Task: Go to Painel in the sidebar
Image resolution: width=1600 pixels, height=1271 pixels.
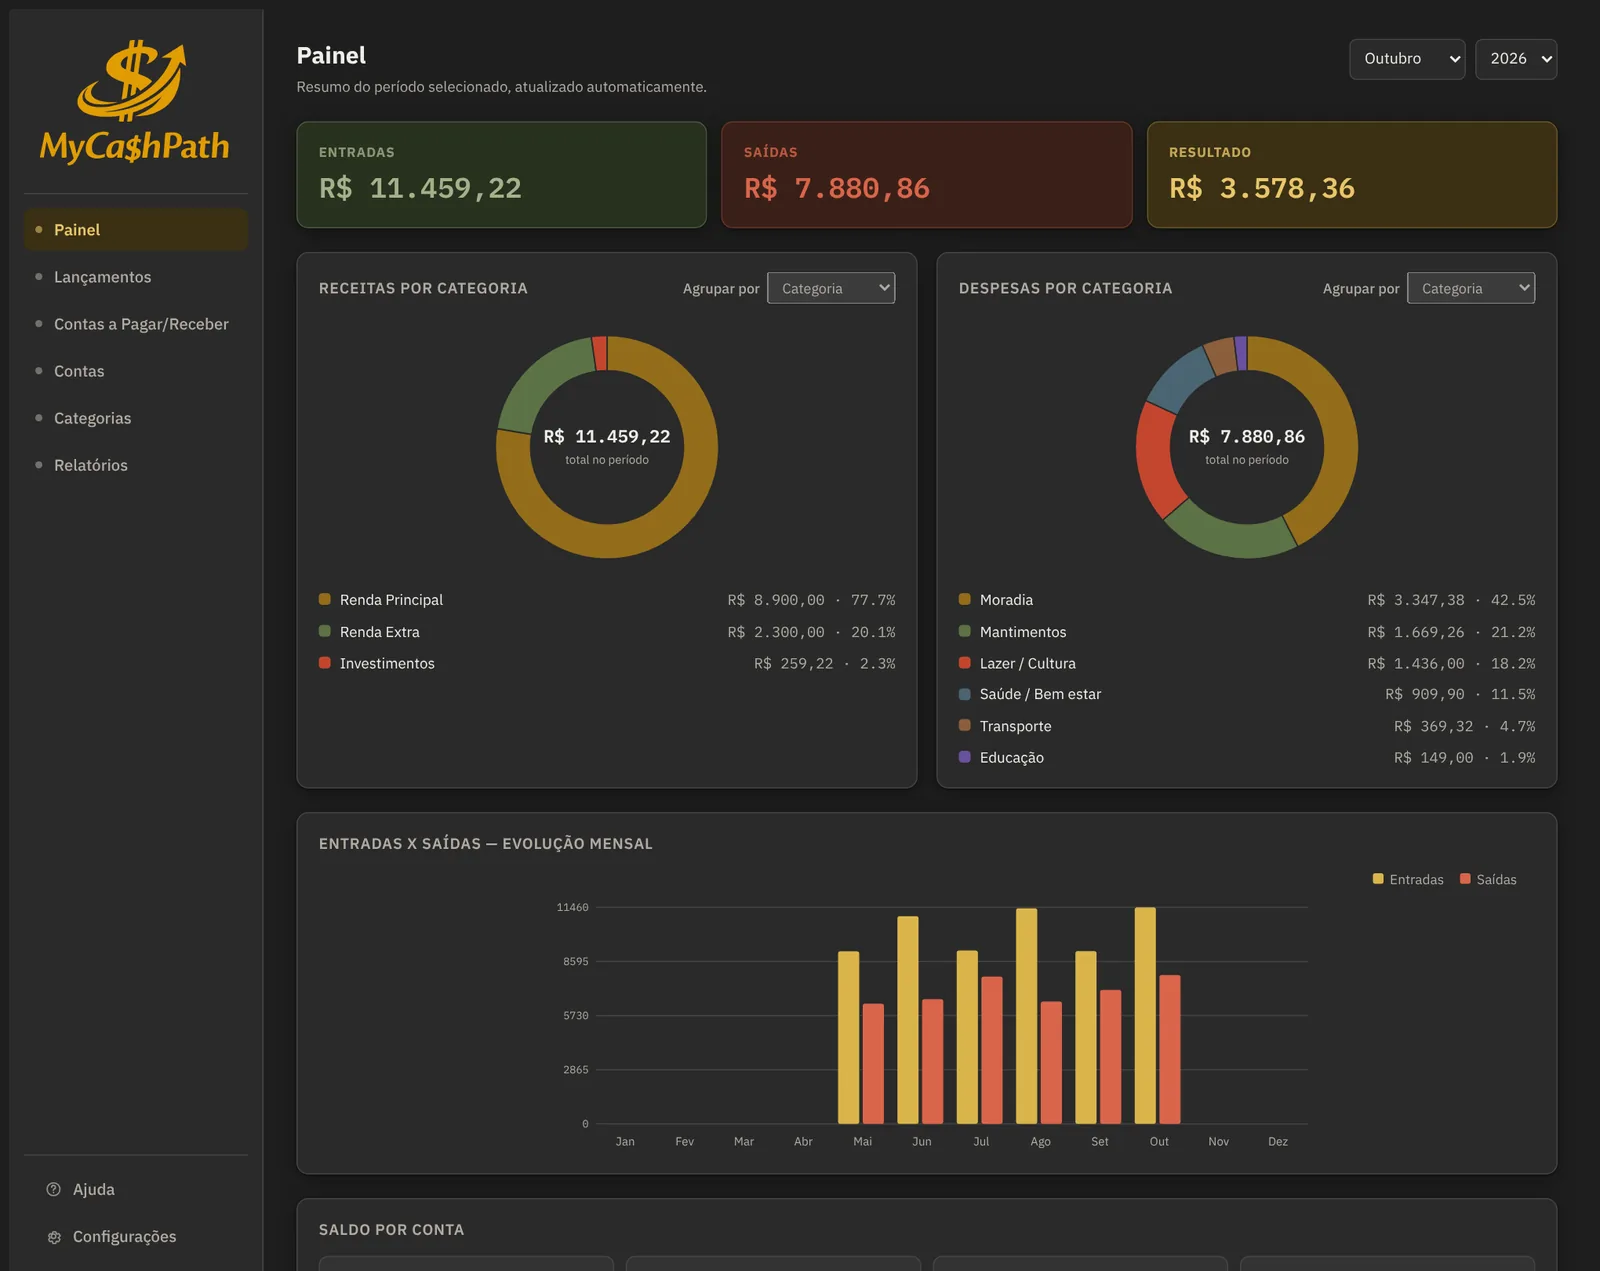Action: [136, 230]
